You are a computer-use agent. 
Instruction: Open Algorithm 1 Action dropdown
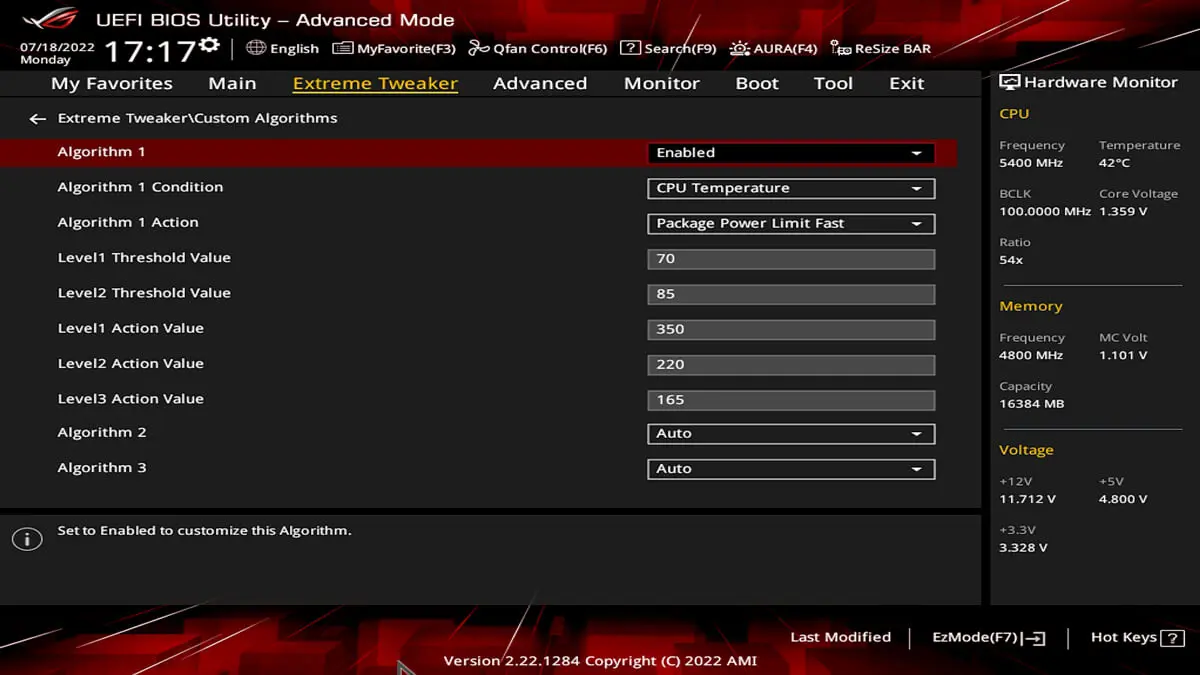click(790, 223)
